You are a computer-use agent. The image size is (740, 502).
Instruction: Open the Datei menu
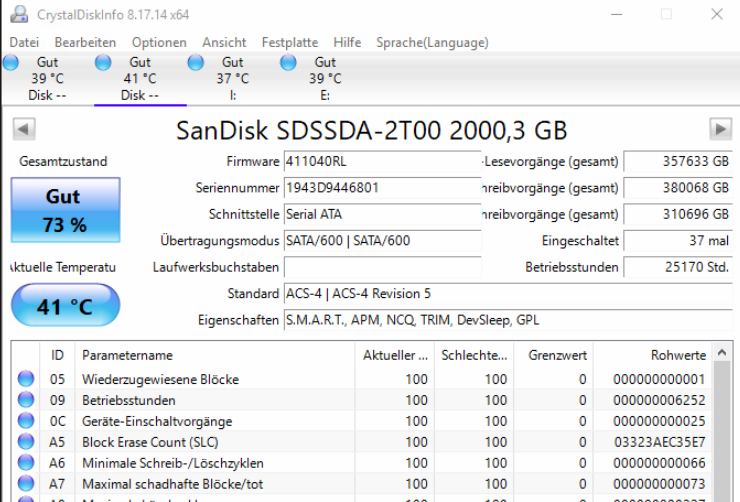[24, 42]
